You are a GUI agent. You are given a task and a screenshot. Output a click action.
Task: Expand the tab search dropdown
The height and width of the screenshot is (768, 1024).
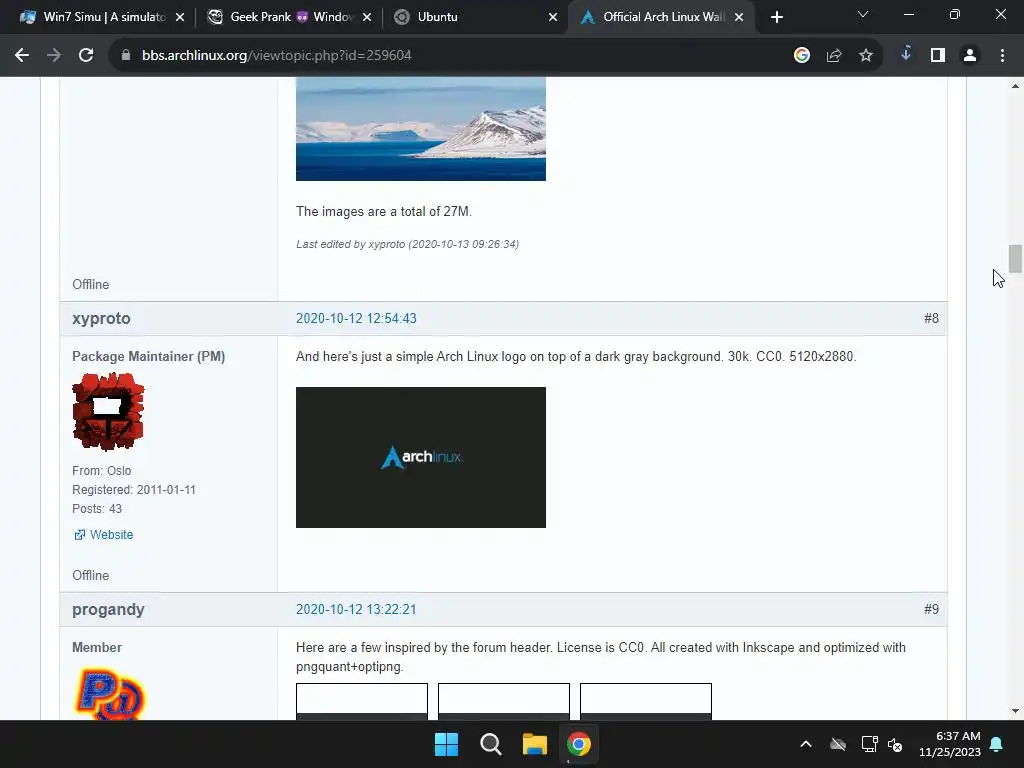(863, 14)
